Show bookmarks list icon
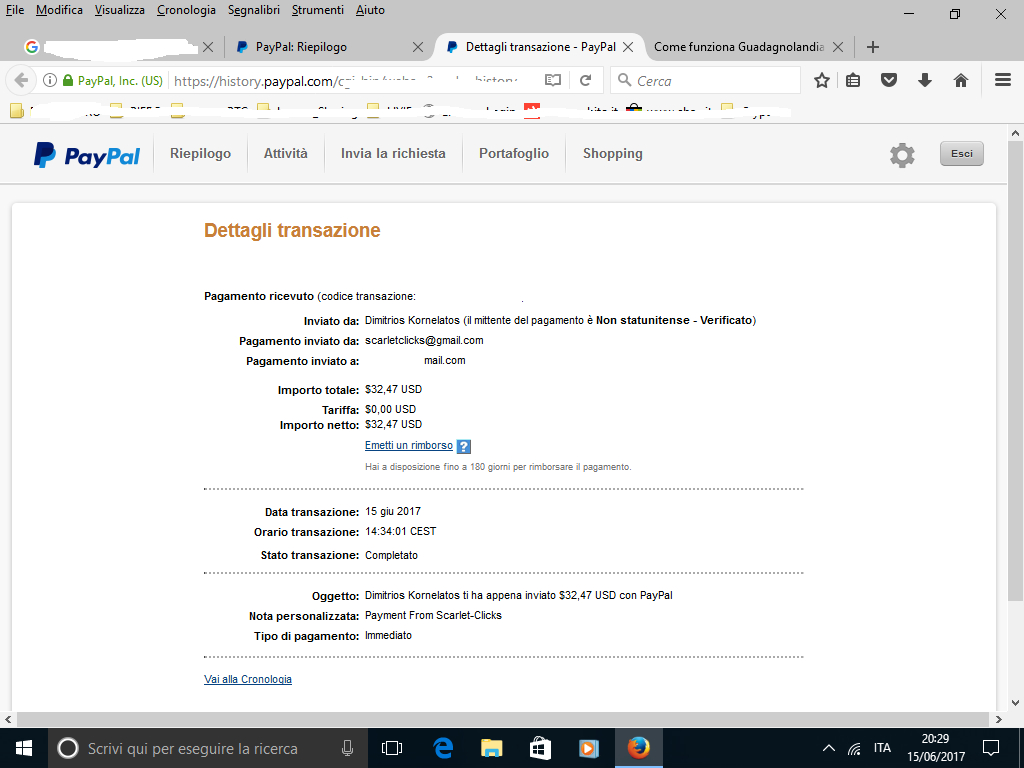The image size is (1024, 768). 853,80
